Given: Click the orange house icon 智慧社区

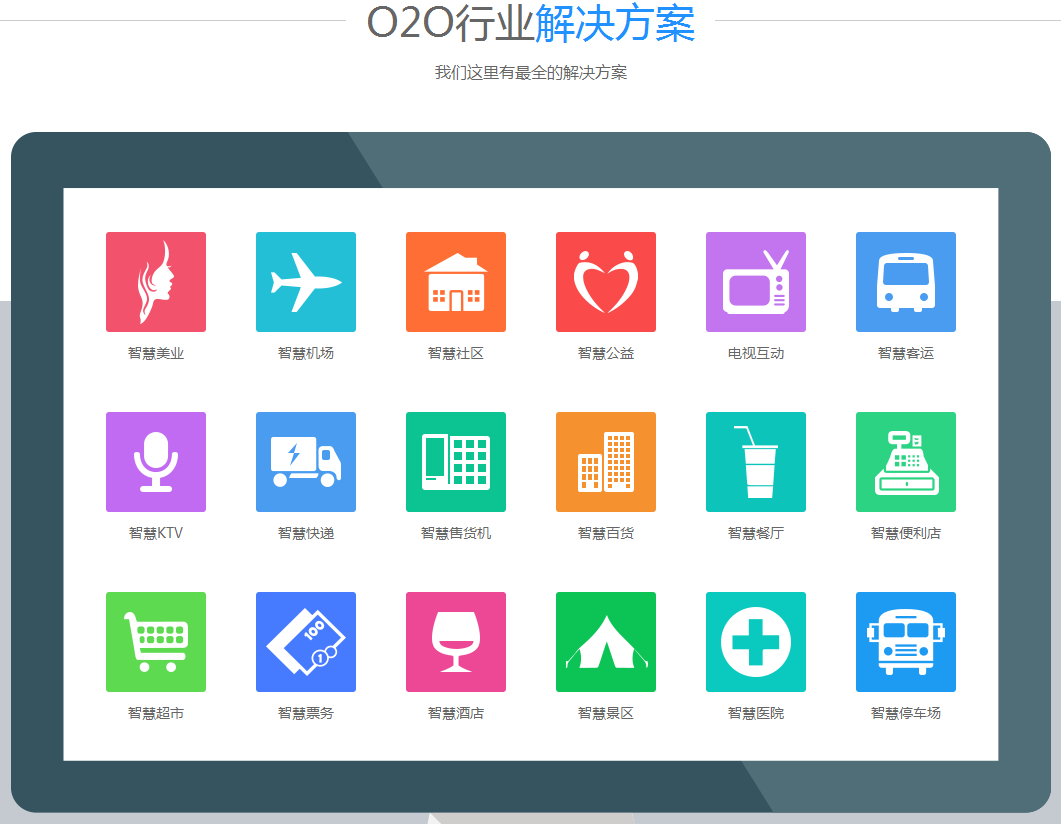Looking at the screenshot, I should (x=456, y=282).
